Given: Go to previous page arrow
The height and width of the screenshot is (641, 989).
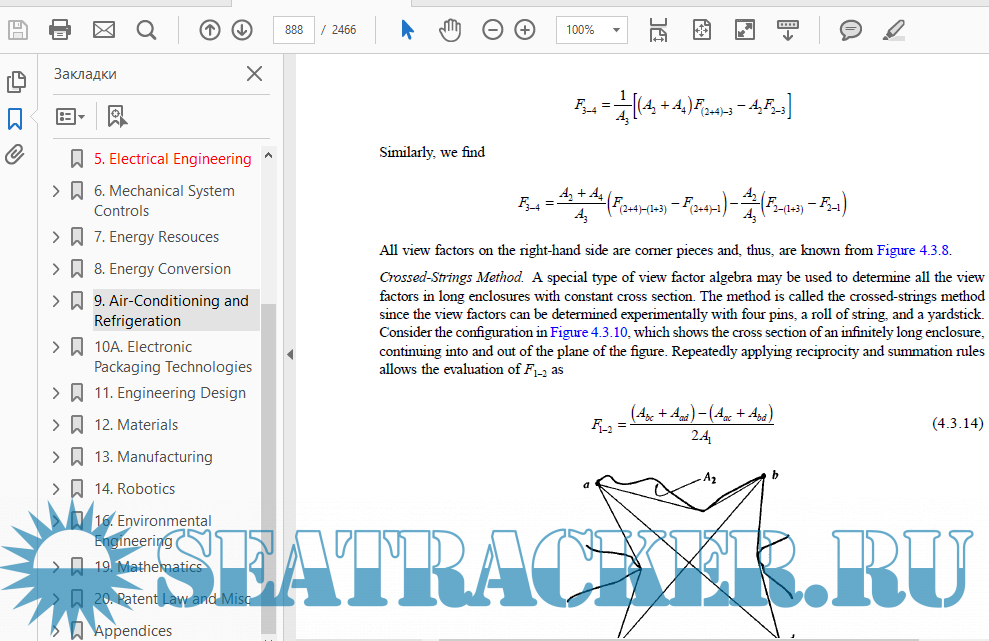Looking at the screenshot, I should (210, 30).
